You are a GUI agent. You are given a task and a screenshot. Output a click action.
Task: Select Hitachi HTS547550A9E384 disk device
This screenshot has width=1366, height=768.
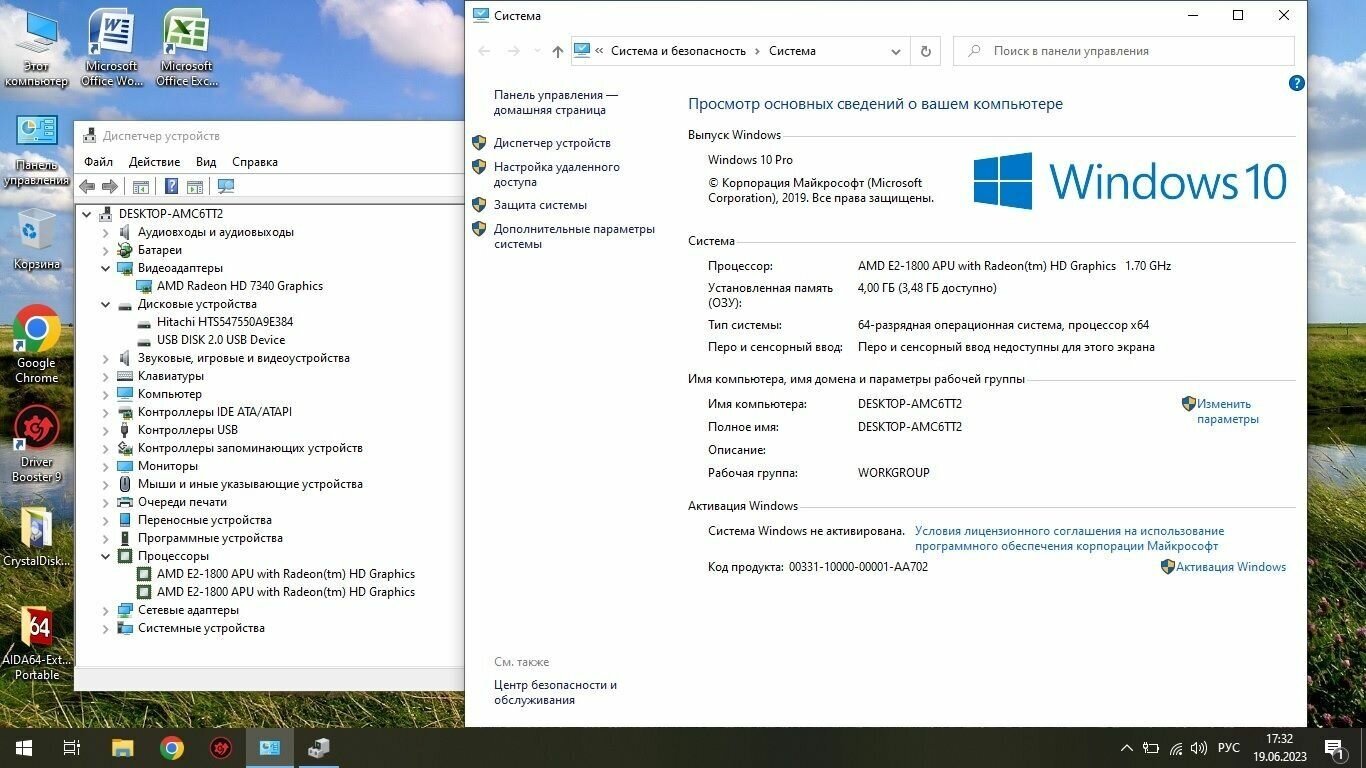[x=225, y=322]
